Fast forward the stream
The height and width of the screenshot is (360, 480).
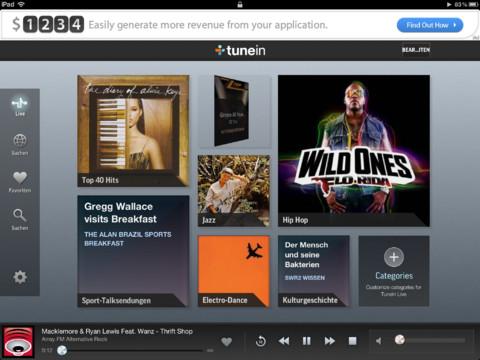pyautogui.click(x=329, y=341)
